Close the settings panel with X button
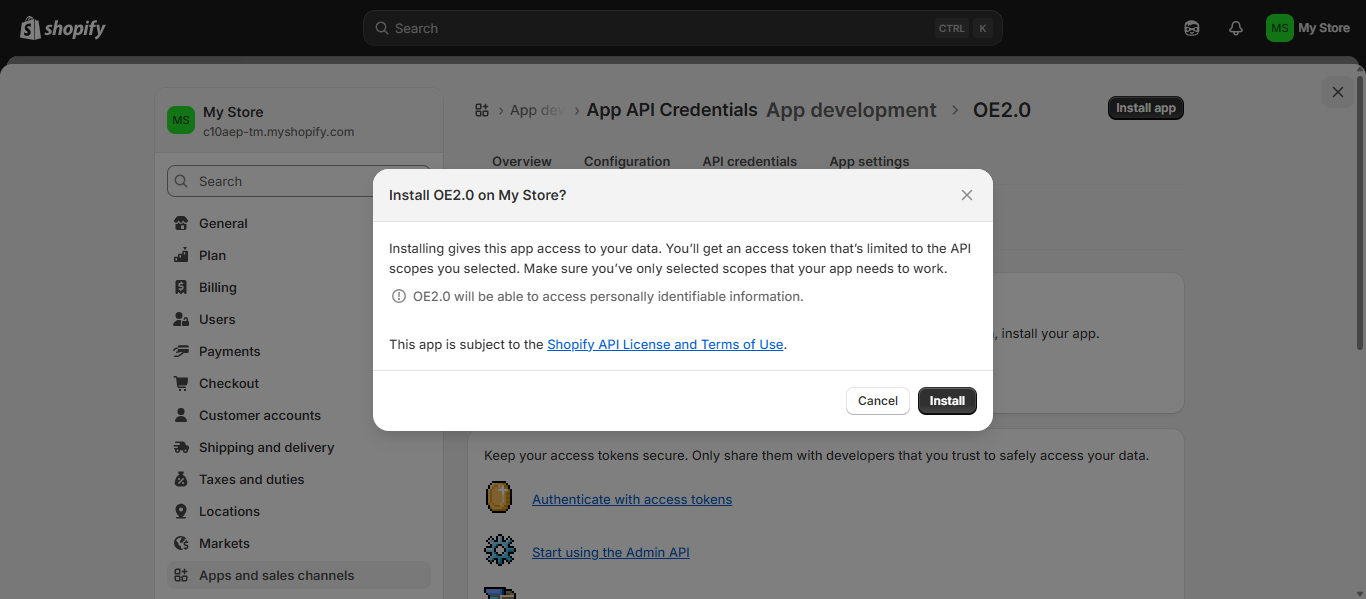The width and height of the screenshot is (1366, 599). point(1337,92)
